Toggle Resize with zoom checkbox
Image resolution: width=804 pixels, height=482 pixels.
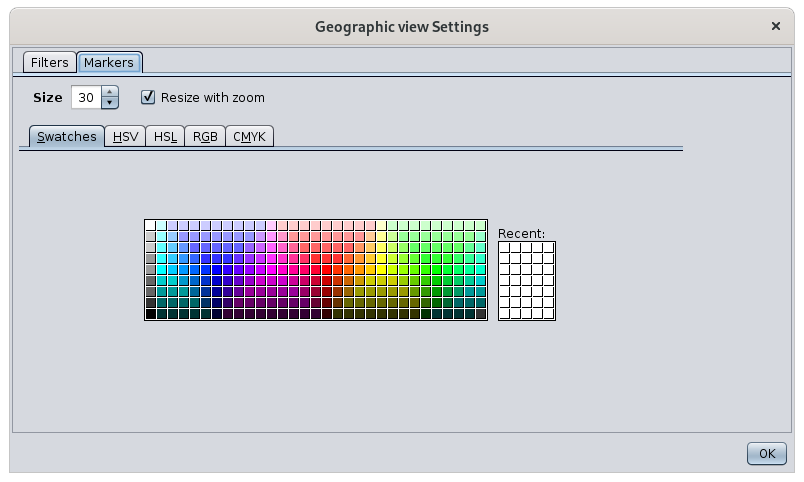pos(148,97)
